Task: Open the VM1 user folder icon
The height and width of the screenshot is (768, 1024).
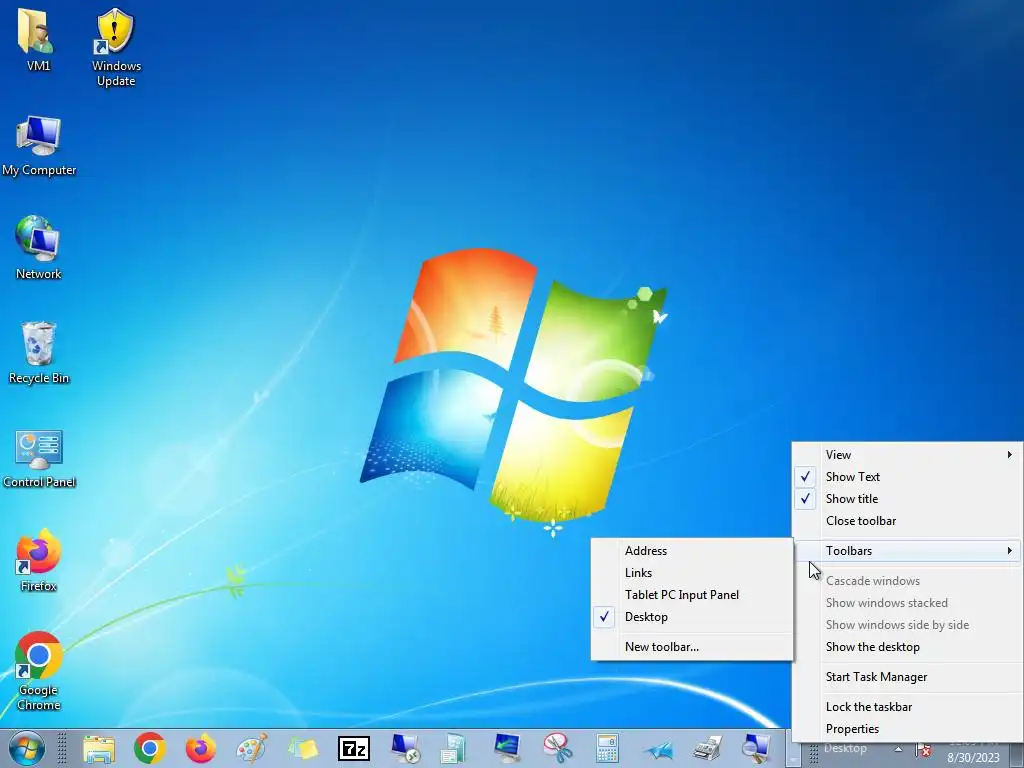Action: pyautogui.click(x=37, y=39)
